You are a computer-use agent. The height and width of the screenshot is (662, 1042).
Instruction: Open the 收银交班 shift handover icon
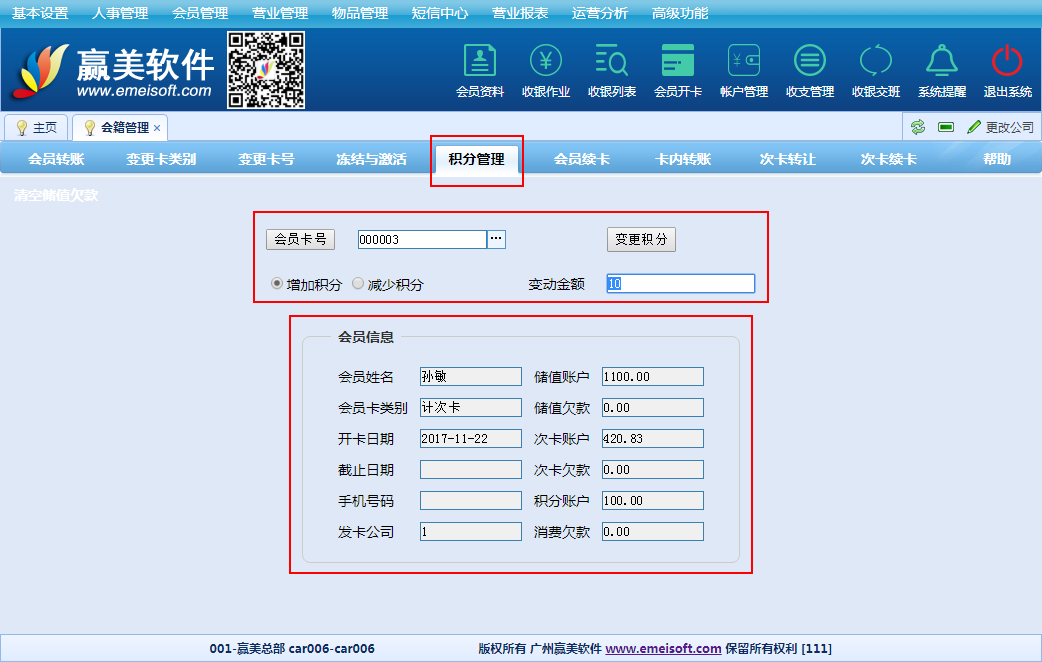[876, 62]
